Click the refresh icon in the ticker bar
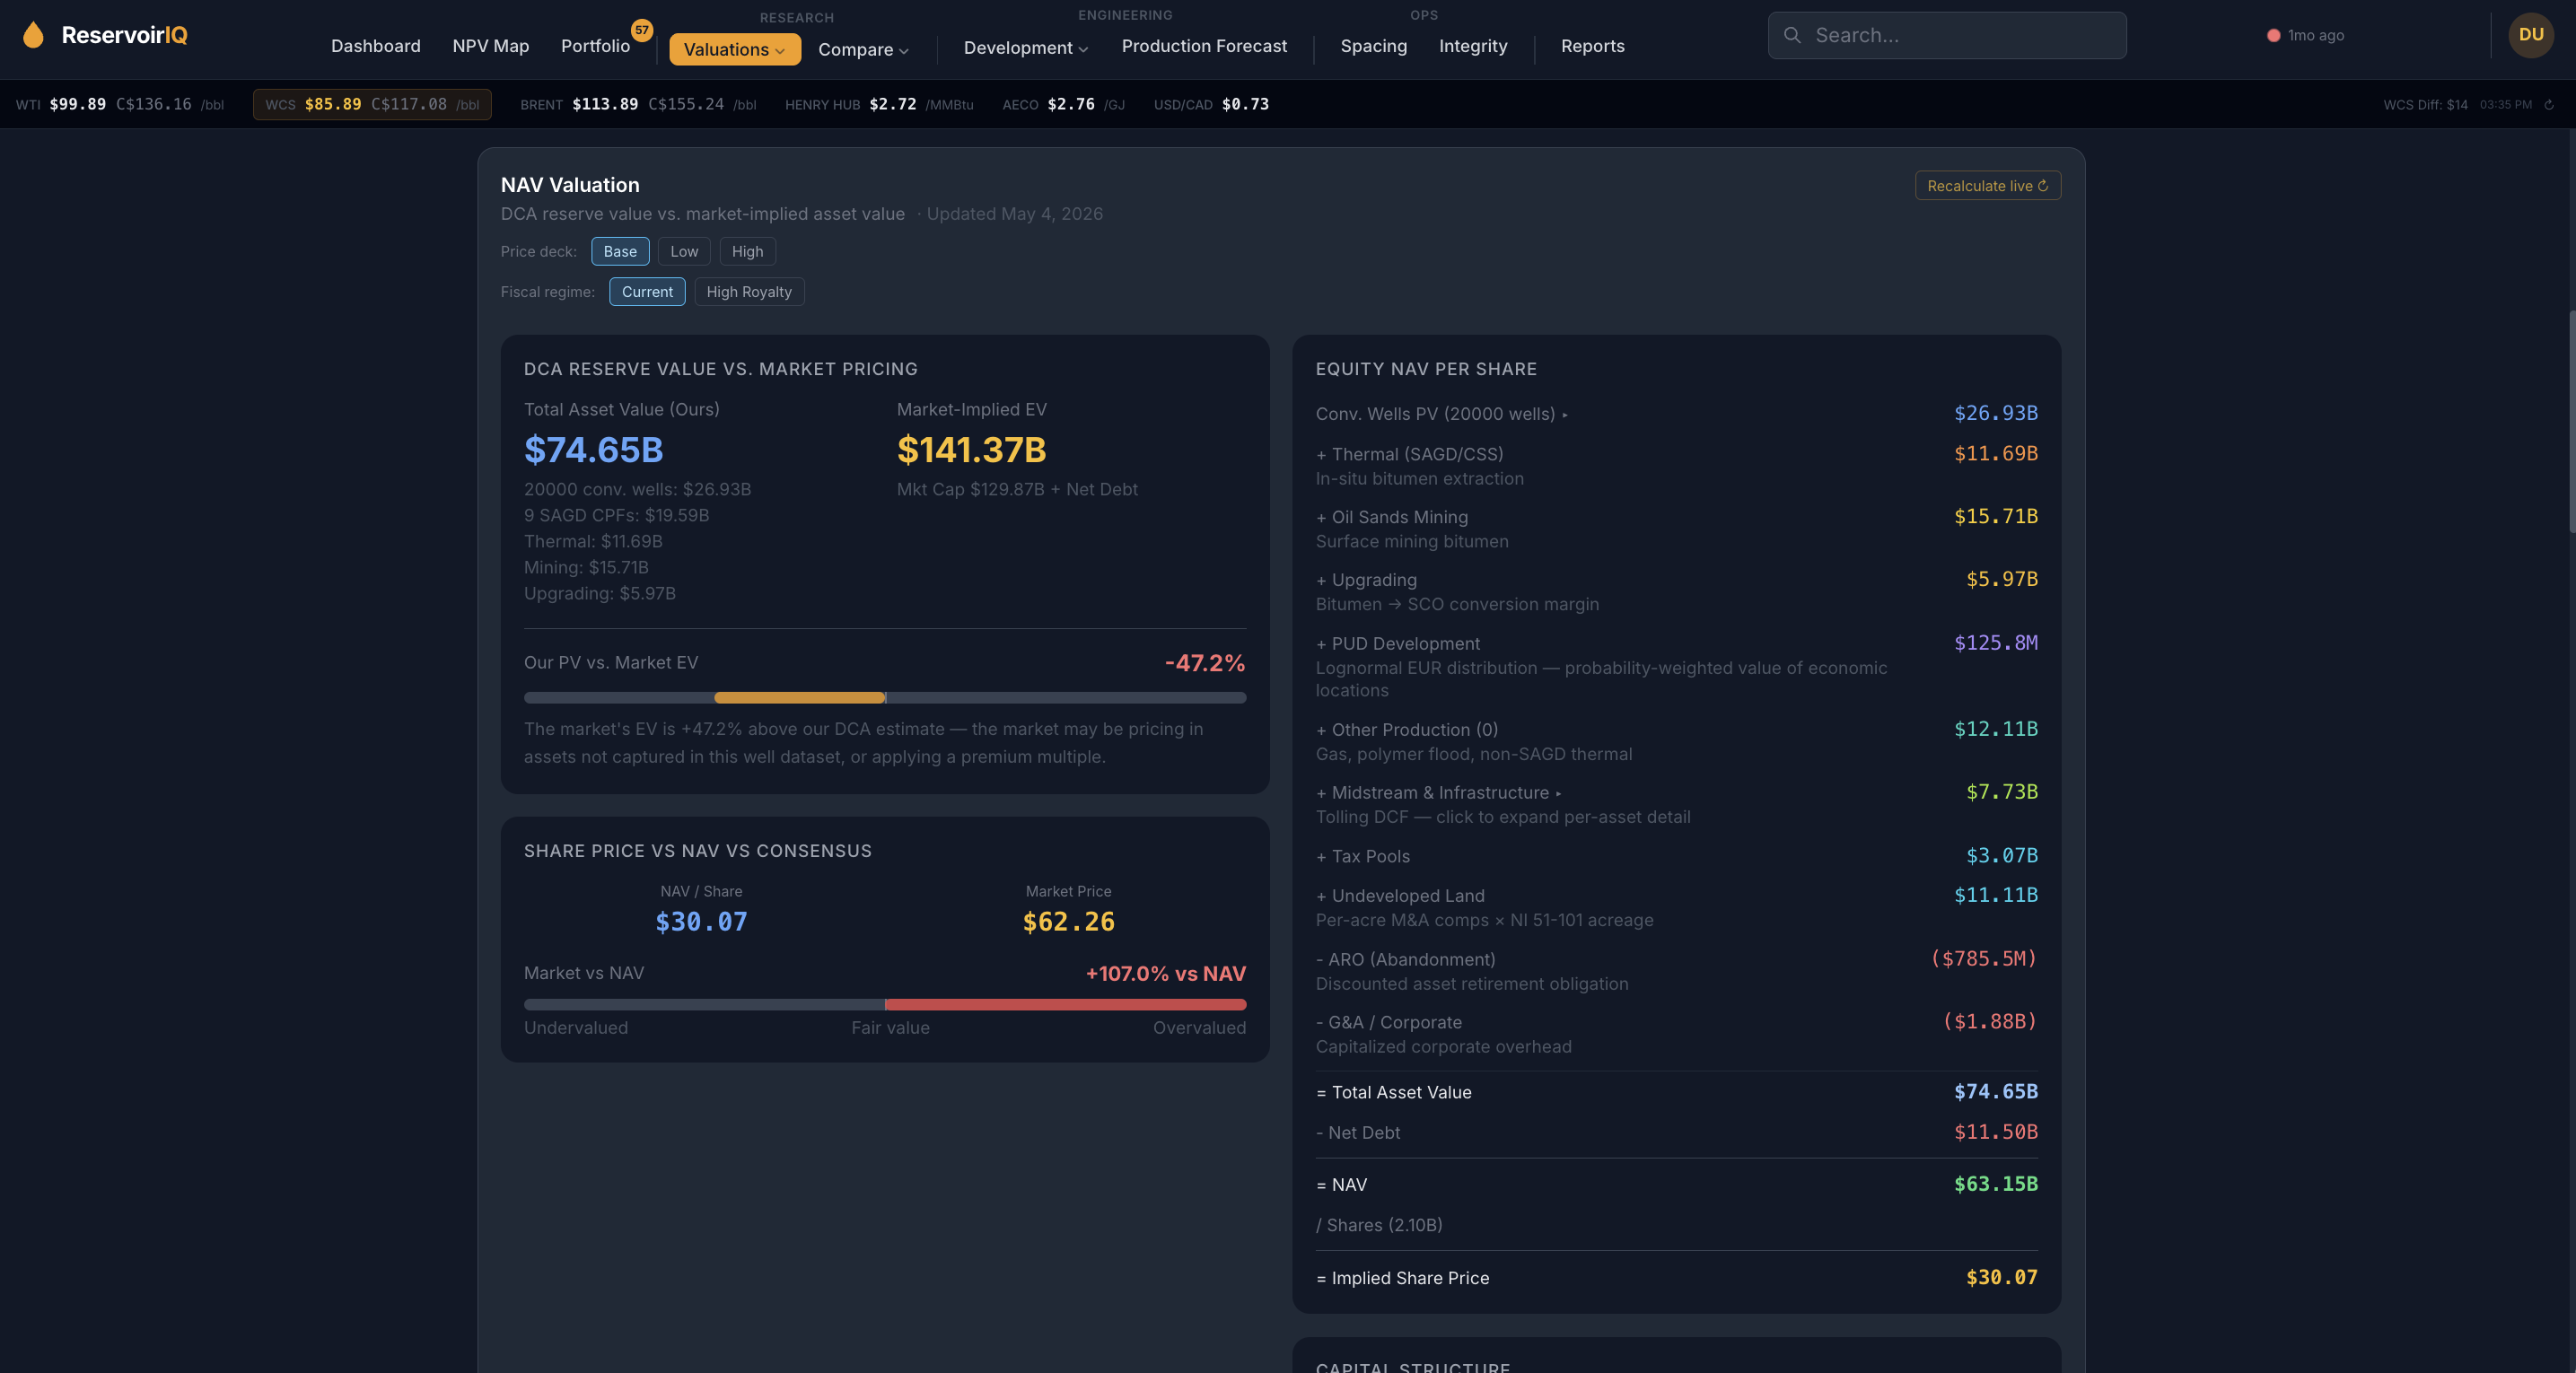Screen dimensions: 2576x1373 tap(2549, 105)
